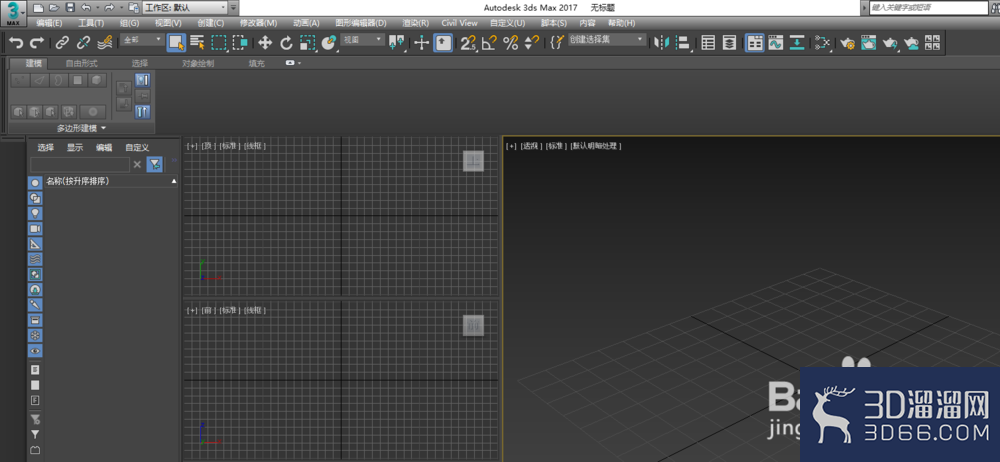Screen dimensions: 1000x462
Task: Click the Redo arrow in main toolbar
Action: pos(37,43)
